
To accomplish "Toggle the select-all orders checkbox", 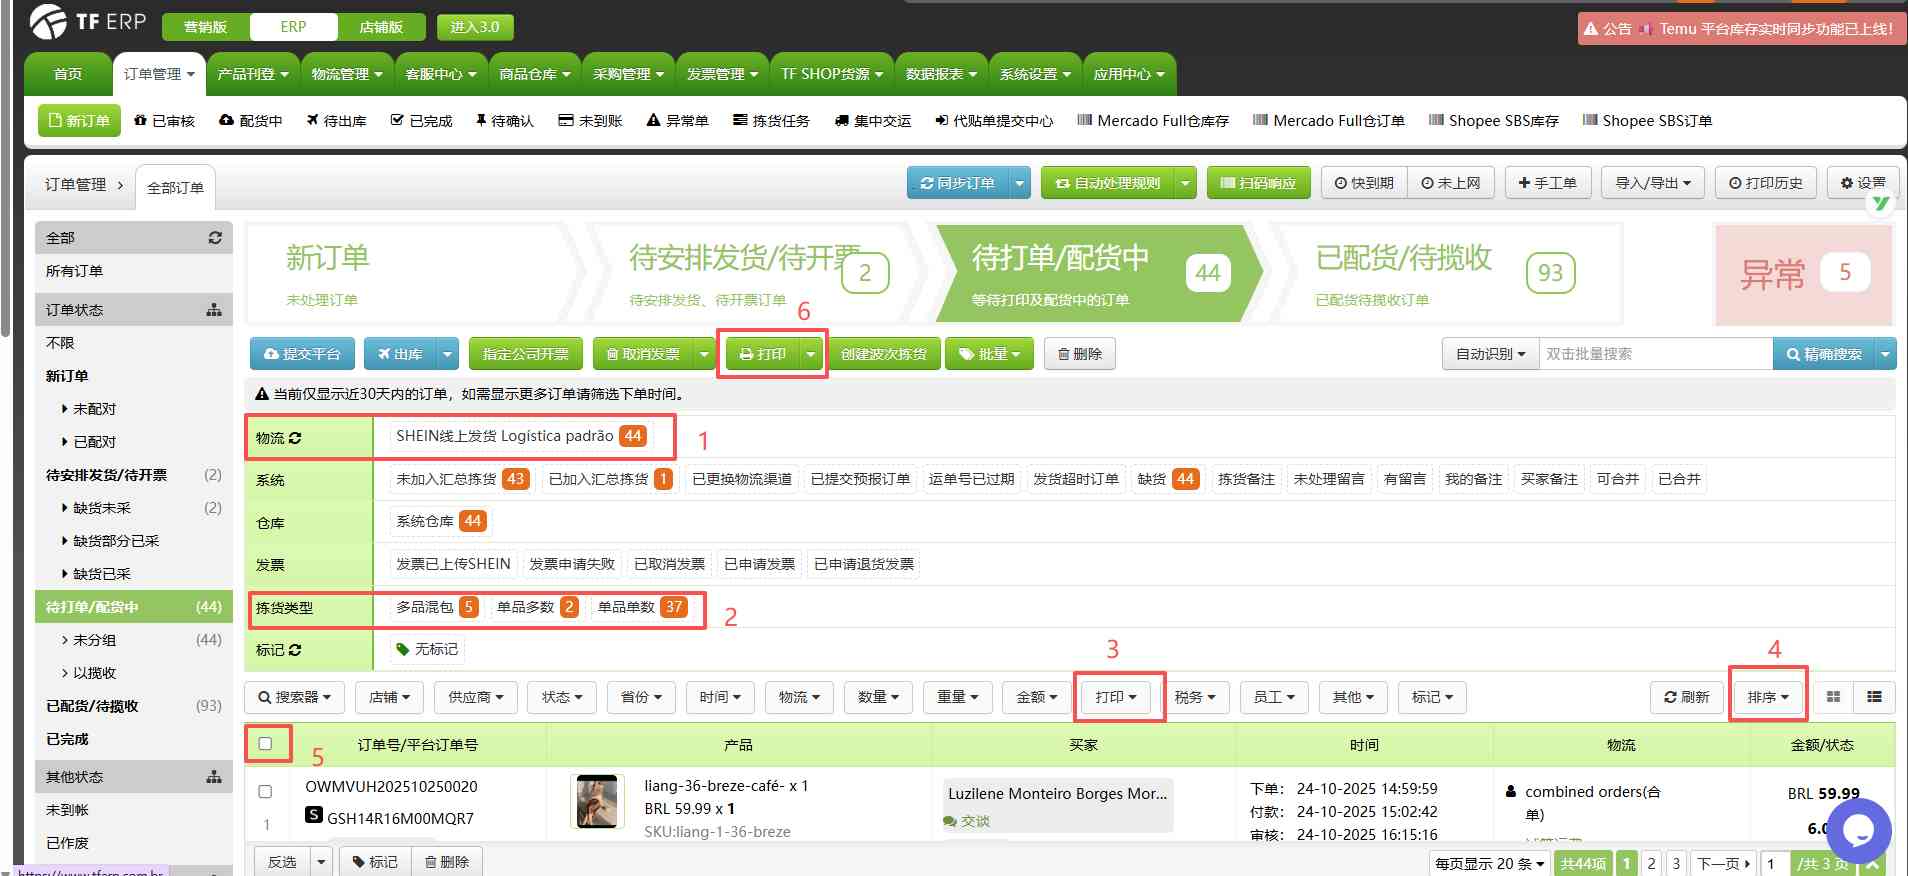I will coord(265,744).
